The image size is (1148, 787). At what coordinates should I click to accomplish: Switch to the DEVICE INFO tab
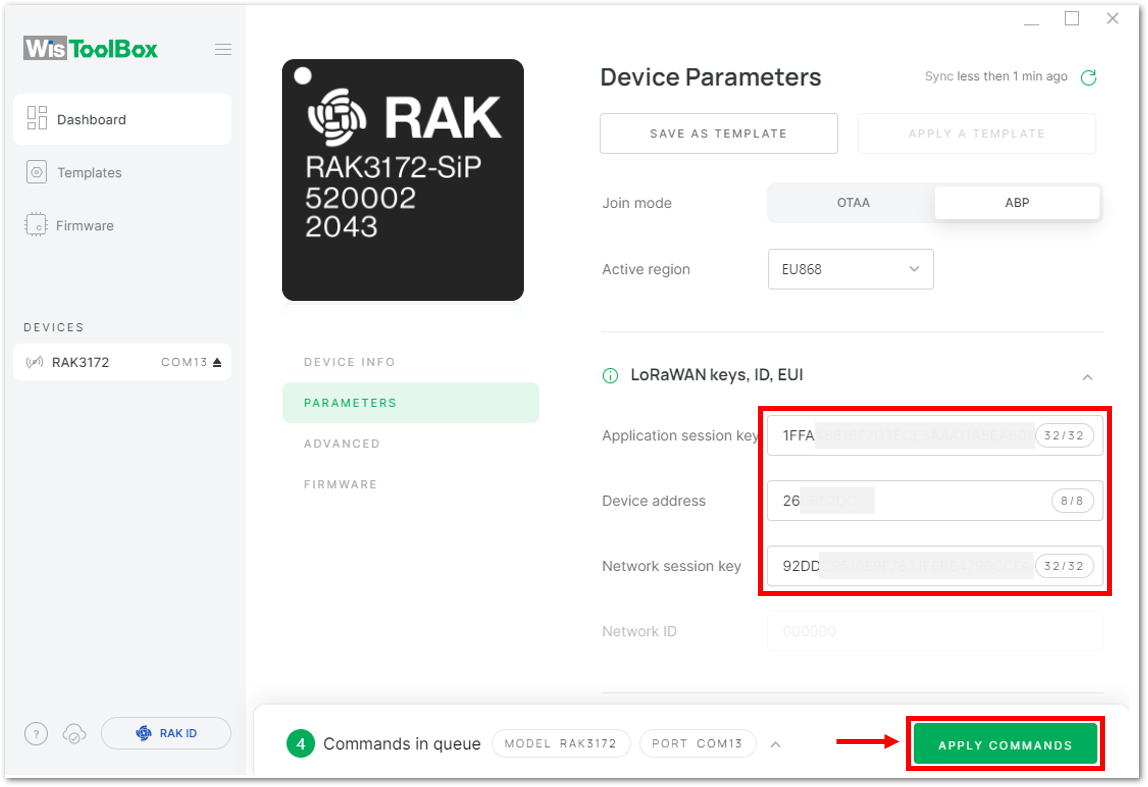349,362
